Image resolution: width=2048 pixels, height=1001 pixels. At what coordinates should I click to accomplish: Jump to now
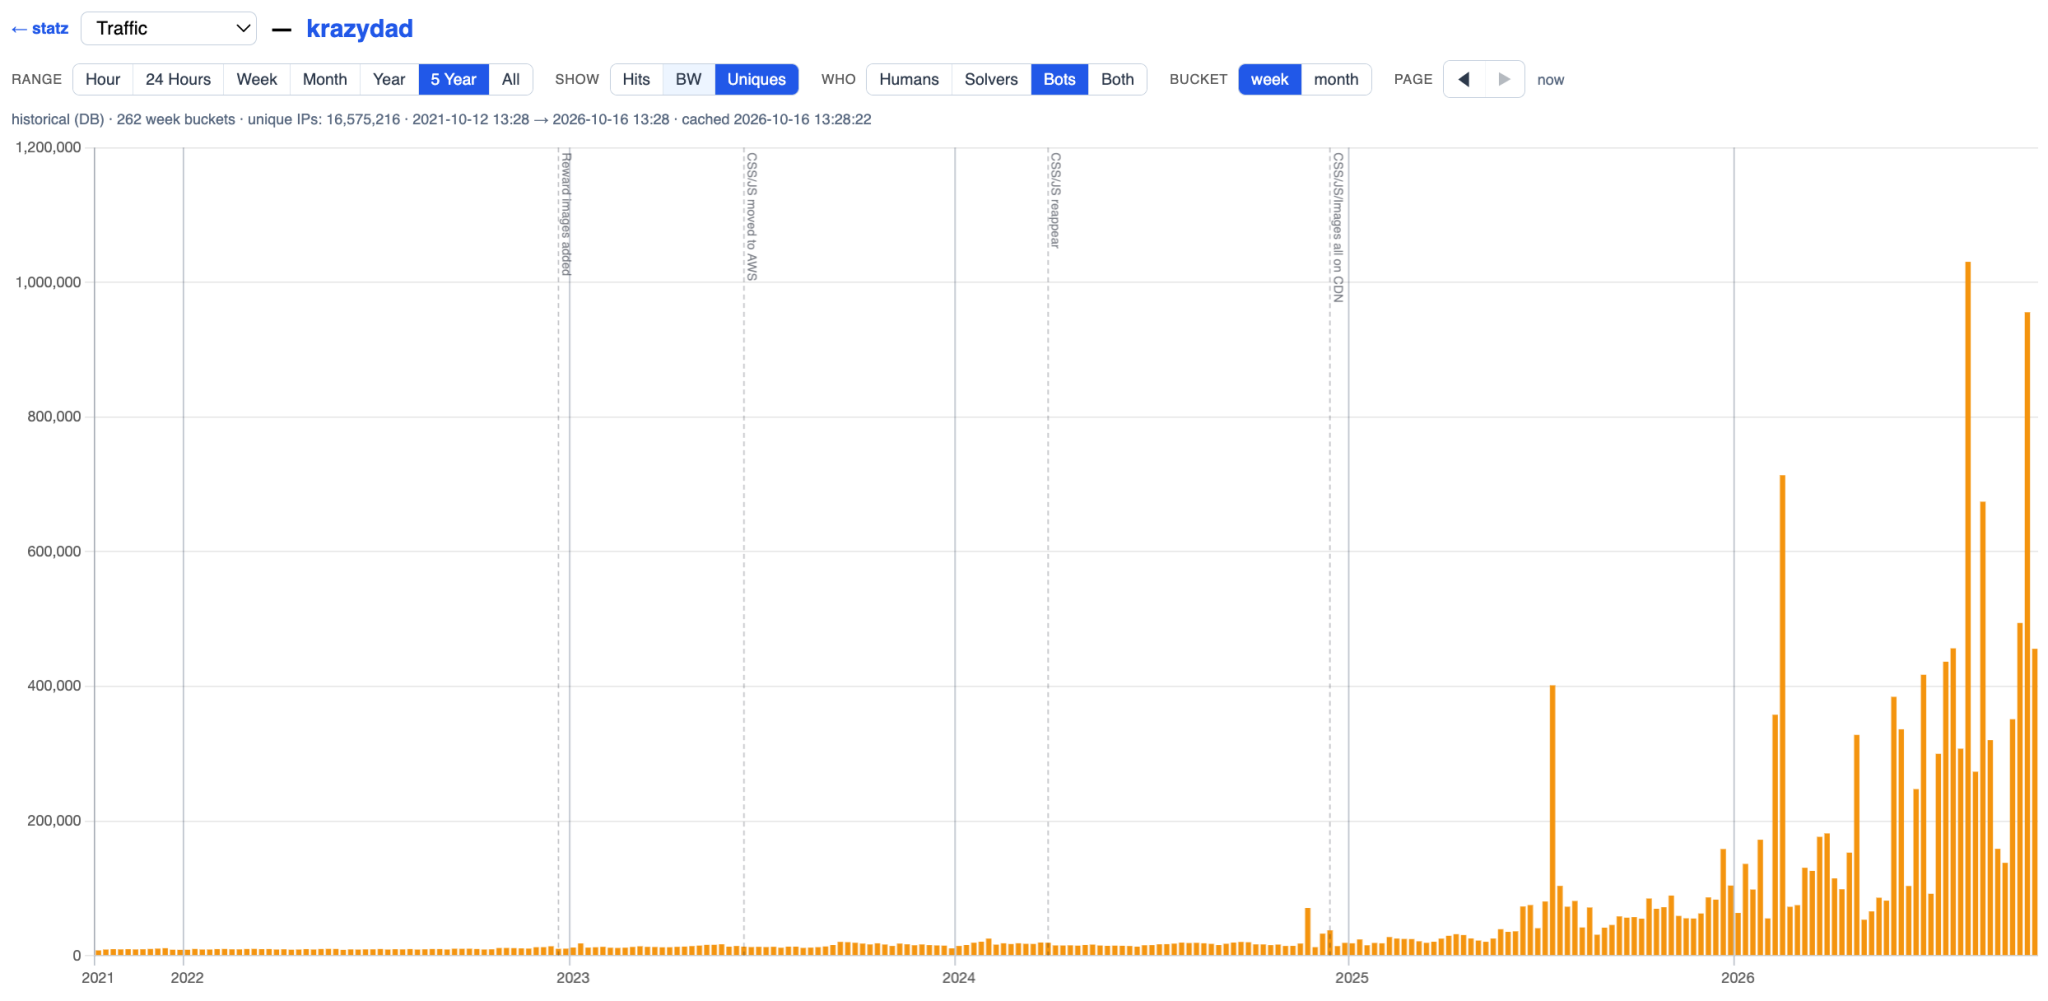[x=1551, y=80]
